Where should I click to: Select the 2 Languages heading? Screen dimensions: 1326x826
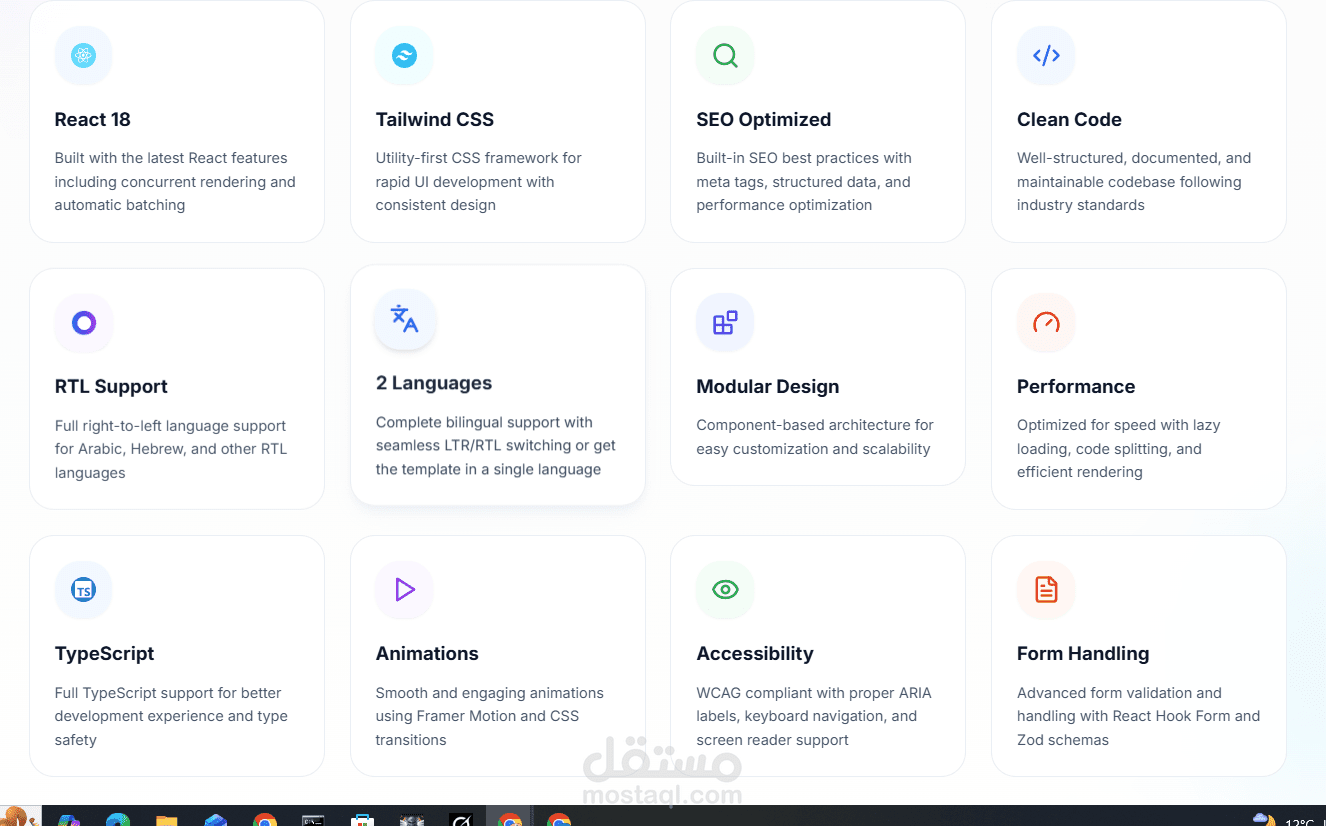click(434, 383)
